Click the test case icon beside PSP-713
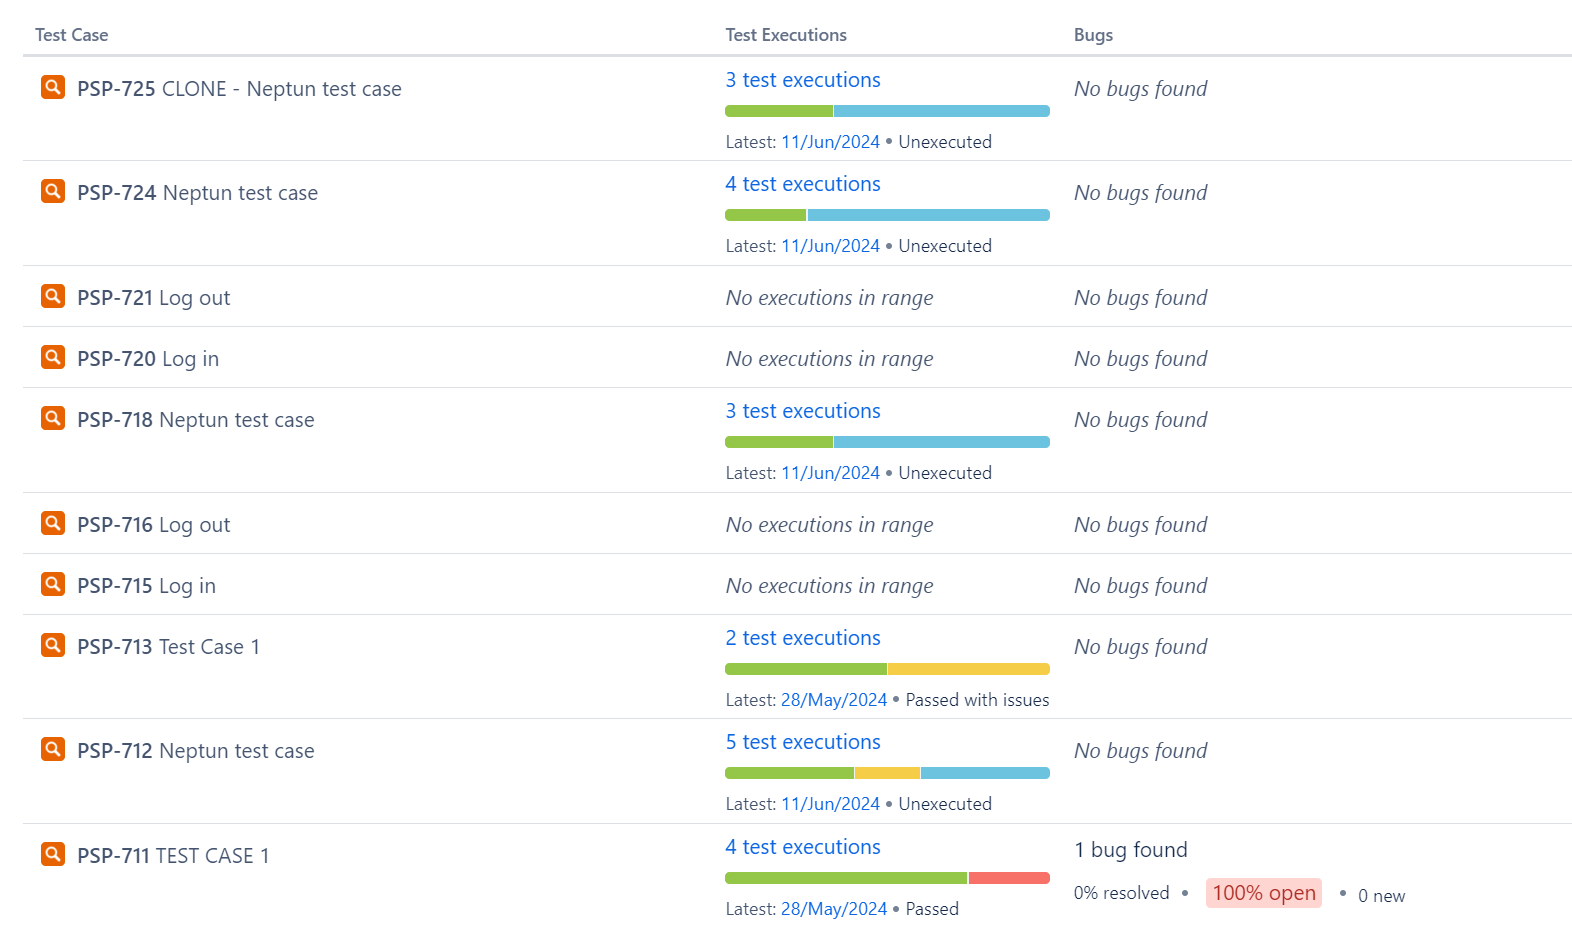This screenshot has height=928, width=1572. pos(53,645)
